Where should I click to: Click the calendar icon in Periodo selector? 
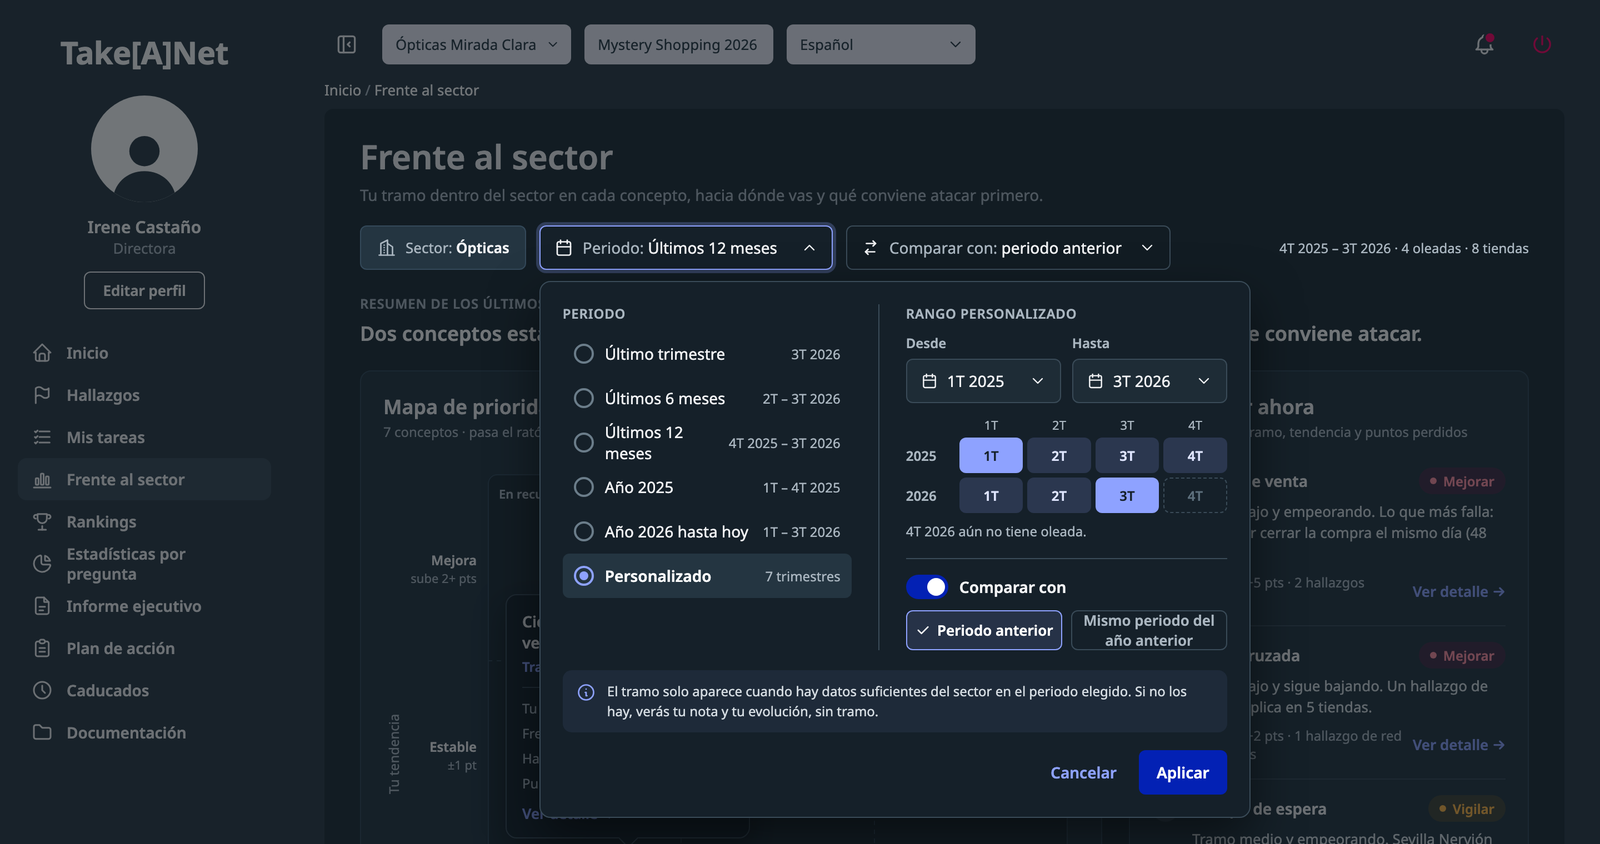[564, 248]
